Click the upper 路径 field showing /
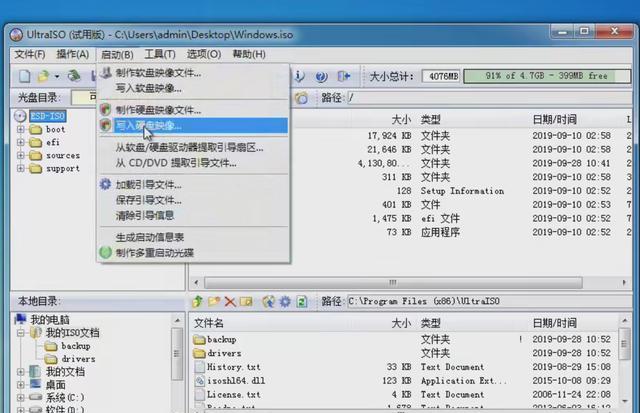The image size is (640, 413). (x=489, y=98)
